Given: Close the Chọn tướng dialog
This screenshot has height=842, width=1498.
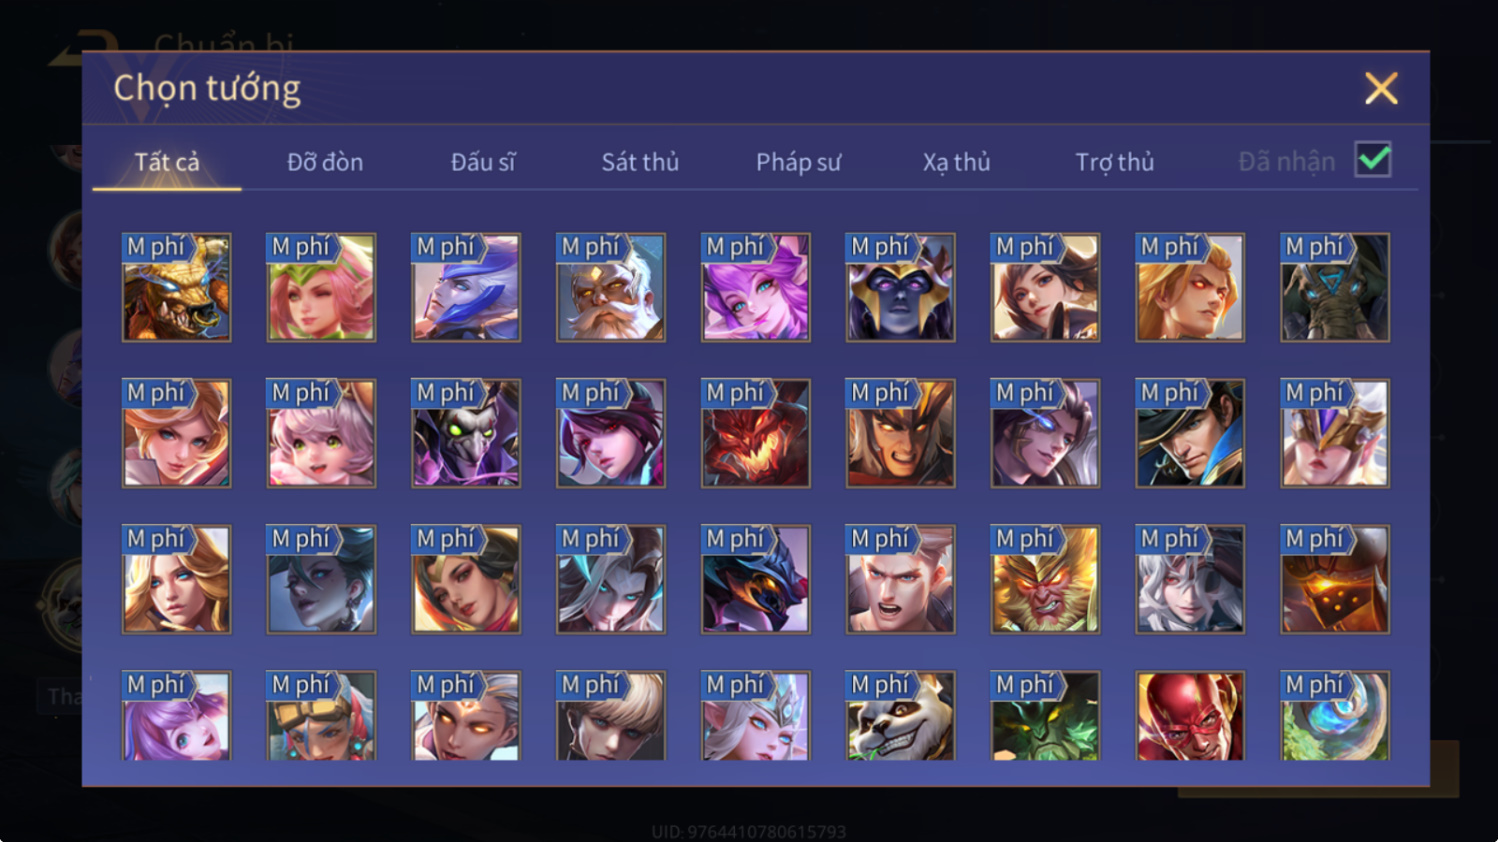Looking at the screenshot, I should pyautogui.click(x=1381, y=89).
